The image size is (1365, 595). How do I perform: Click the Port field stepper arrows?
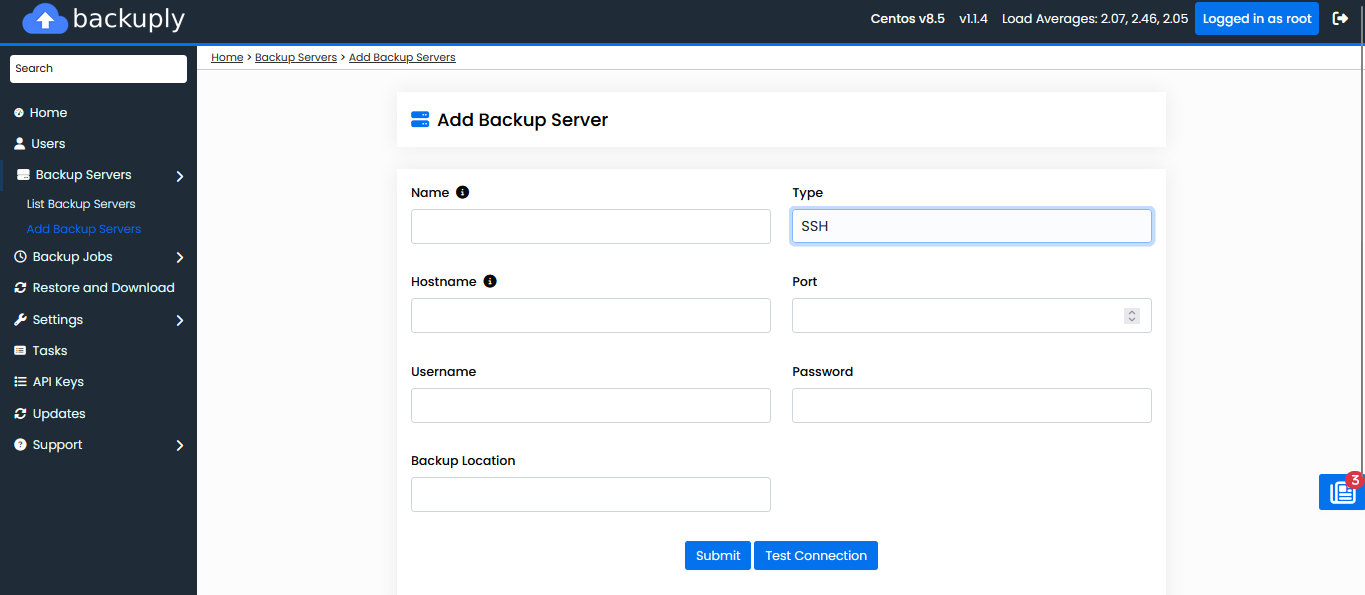coord(1132,316)
